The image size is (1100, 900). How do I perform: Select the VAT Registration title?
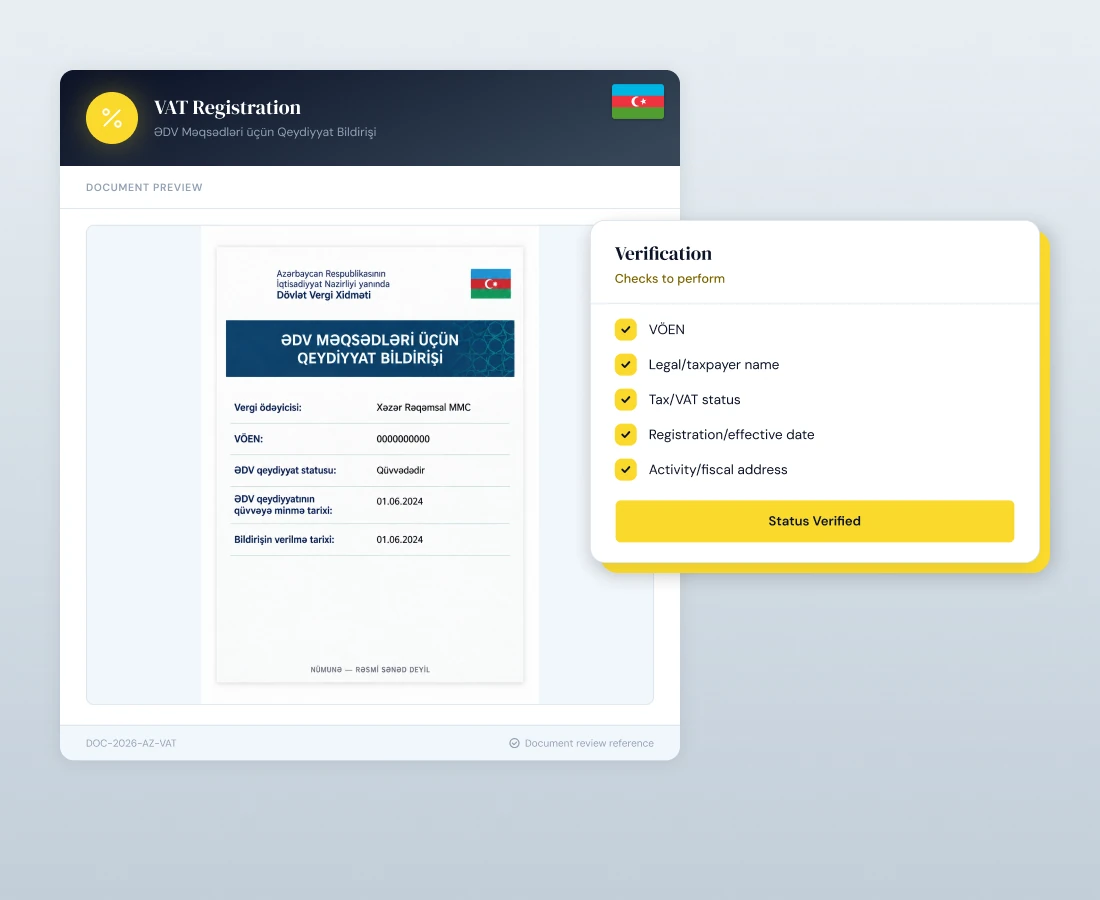click(x=227, y=107)
